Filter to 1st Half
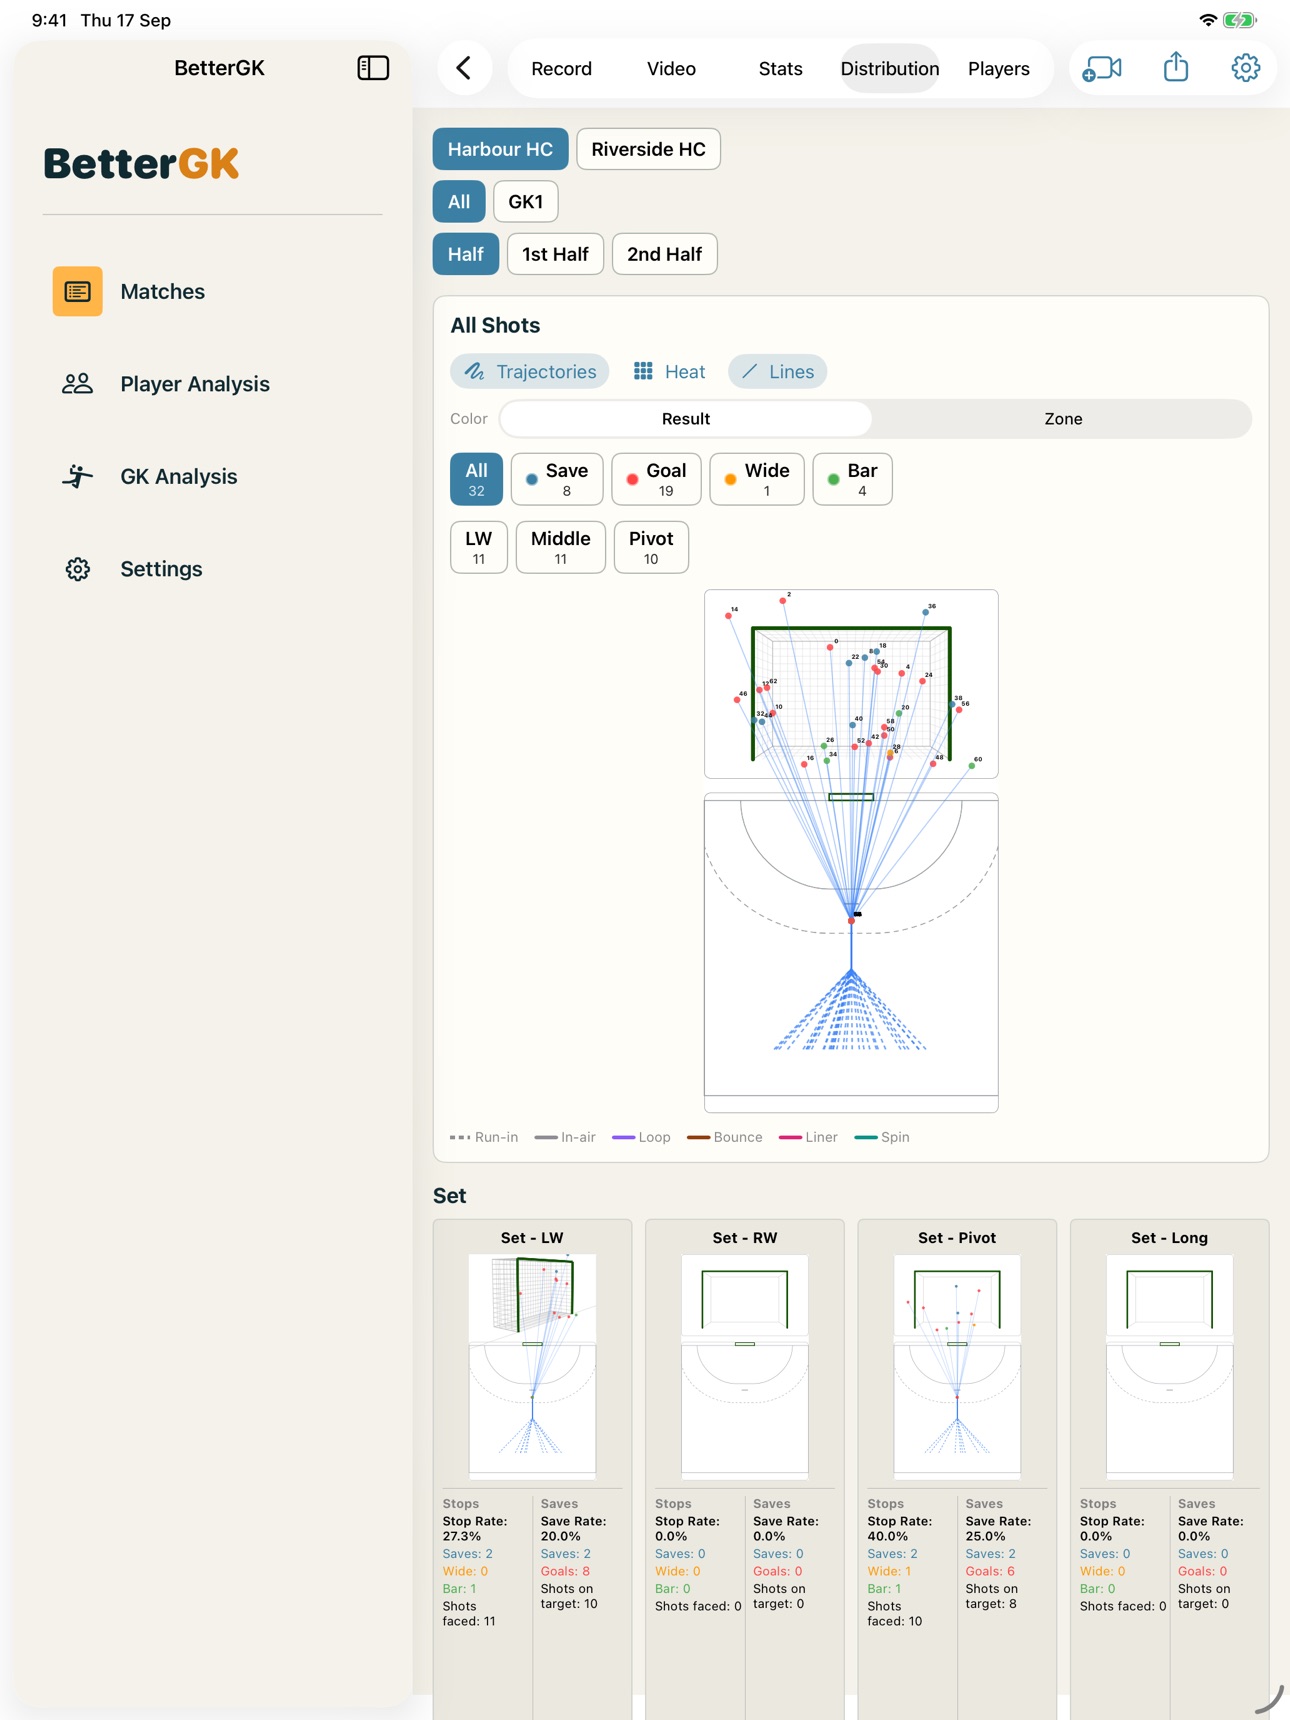 pyautogui.click(x=555, y=254)
